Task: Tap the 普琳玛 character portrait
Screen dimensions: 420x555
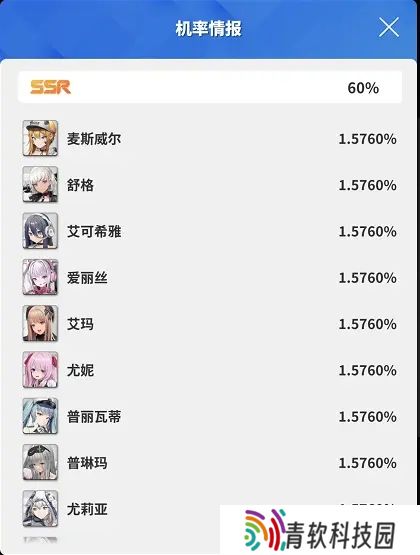Action: point(40,463)
